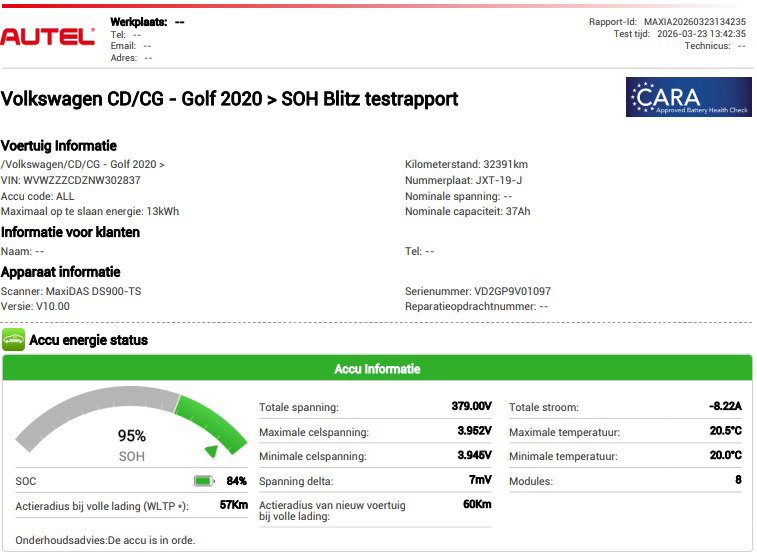Click the SOH gauge green pointer arrow

tap(212, 451)
